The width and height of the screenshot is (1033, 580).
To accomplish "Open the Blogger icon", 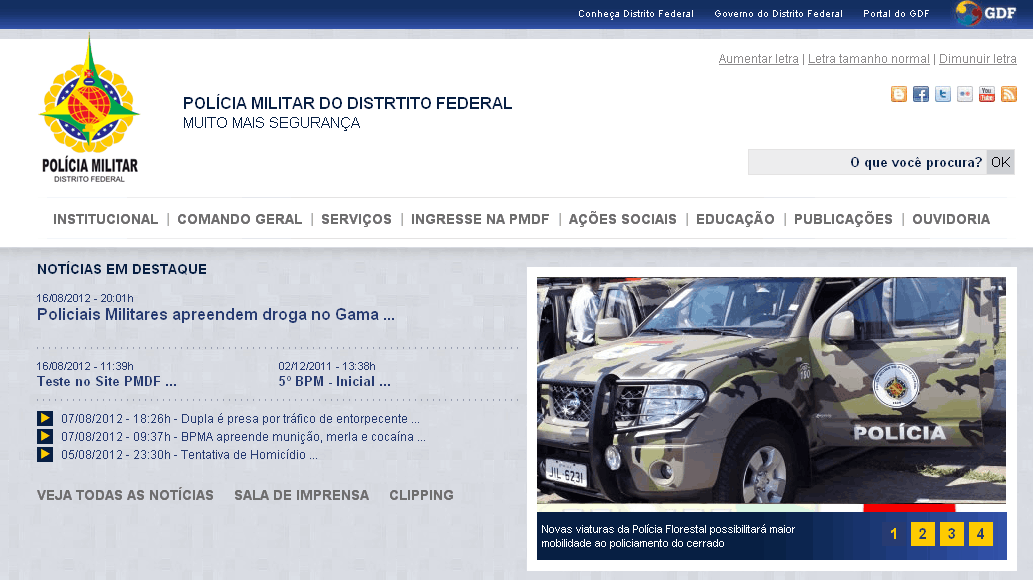I will 898,94.
